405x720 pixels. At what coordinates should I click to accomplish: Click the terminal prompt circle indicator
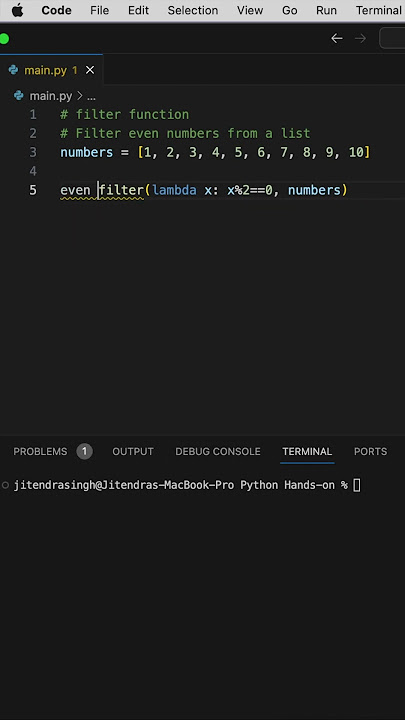click(x=5, y=485)
